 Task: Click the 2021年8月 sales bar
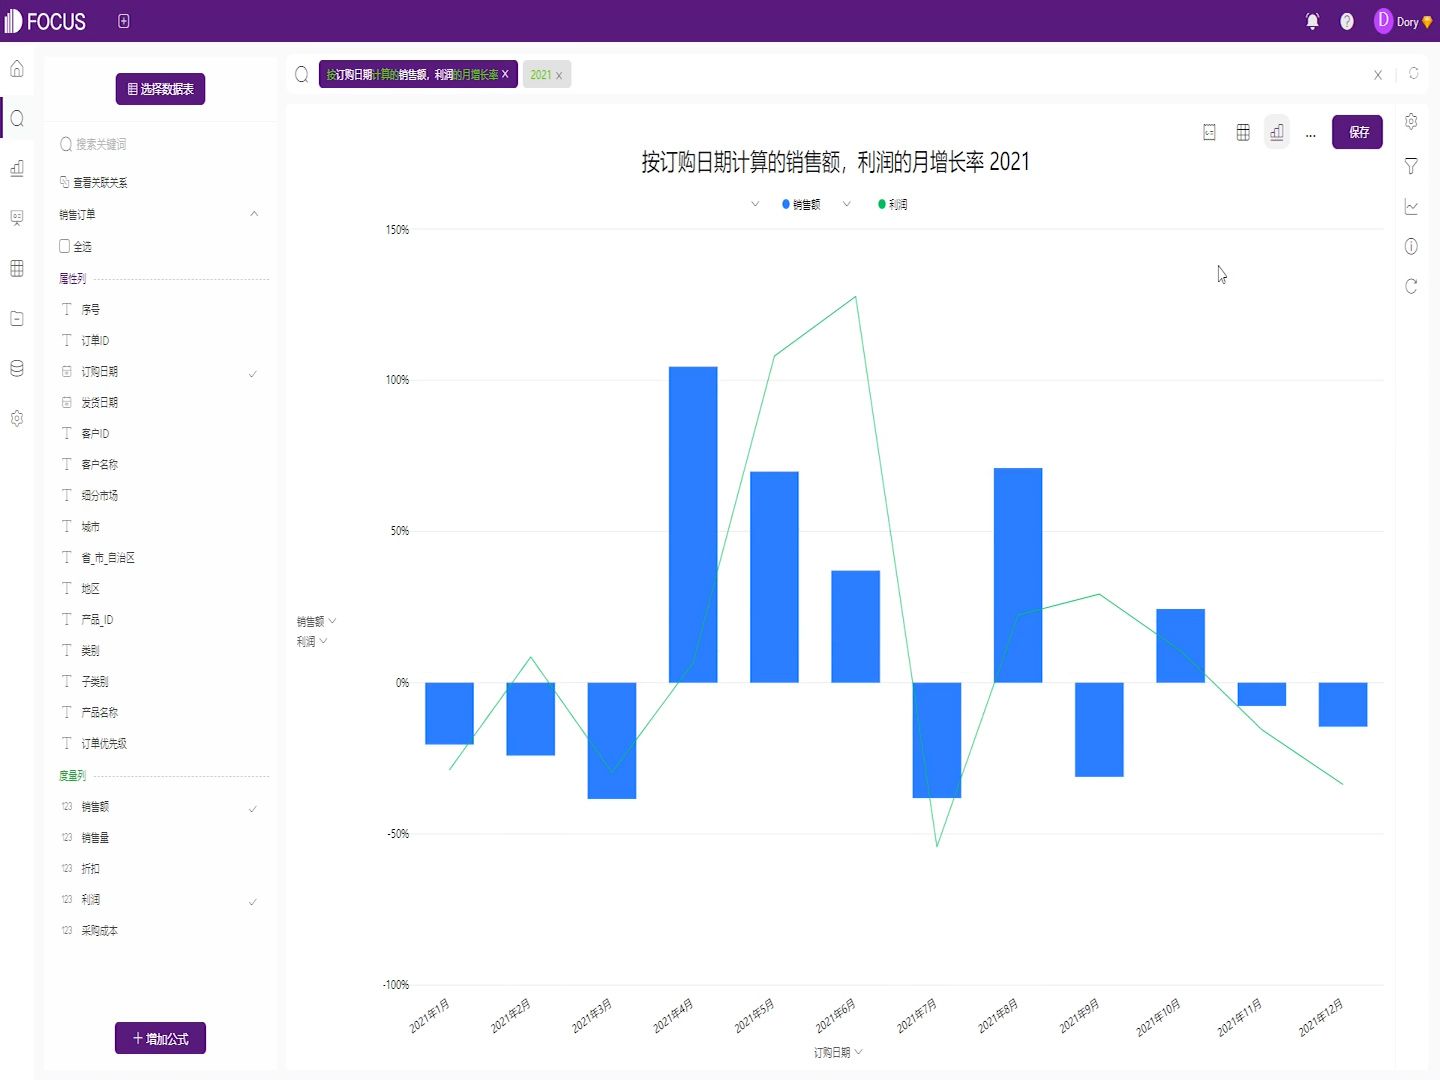click(1018, 575)
